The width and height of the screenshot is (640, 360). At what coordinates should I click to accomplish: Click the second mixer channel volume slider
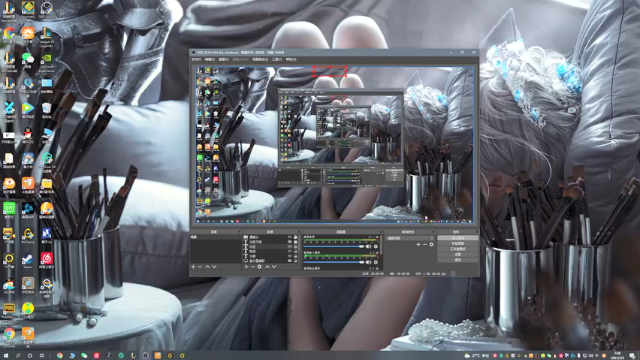pos(334,262)
